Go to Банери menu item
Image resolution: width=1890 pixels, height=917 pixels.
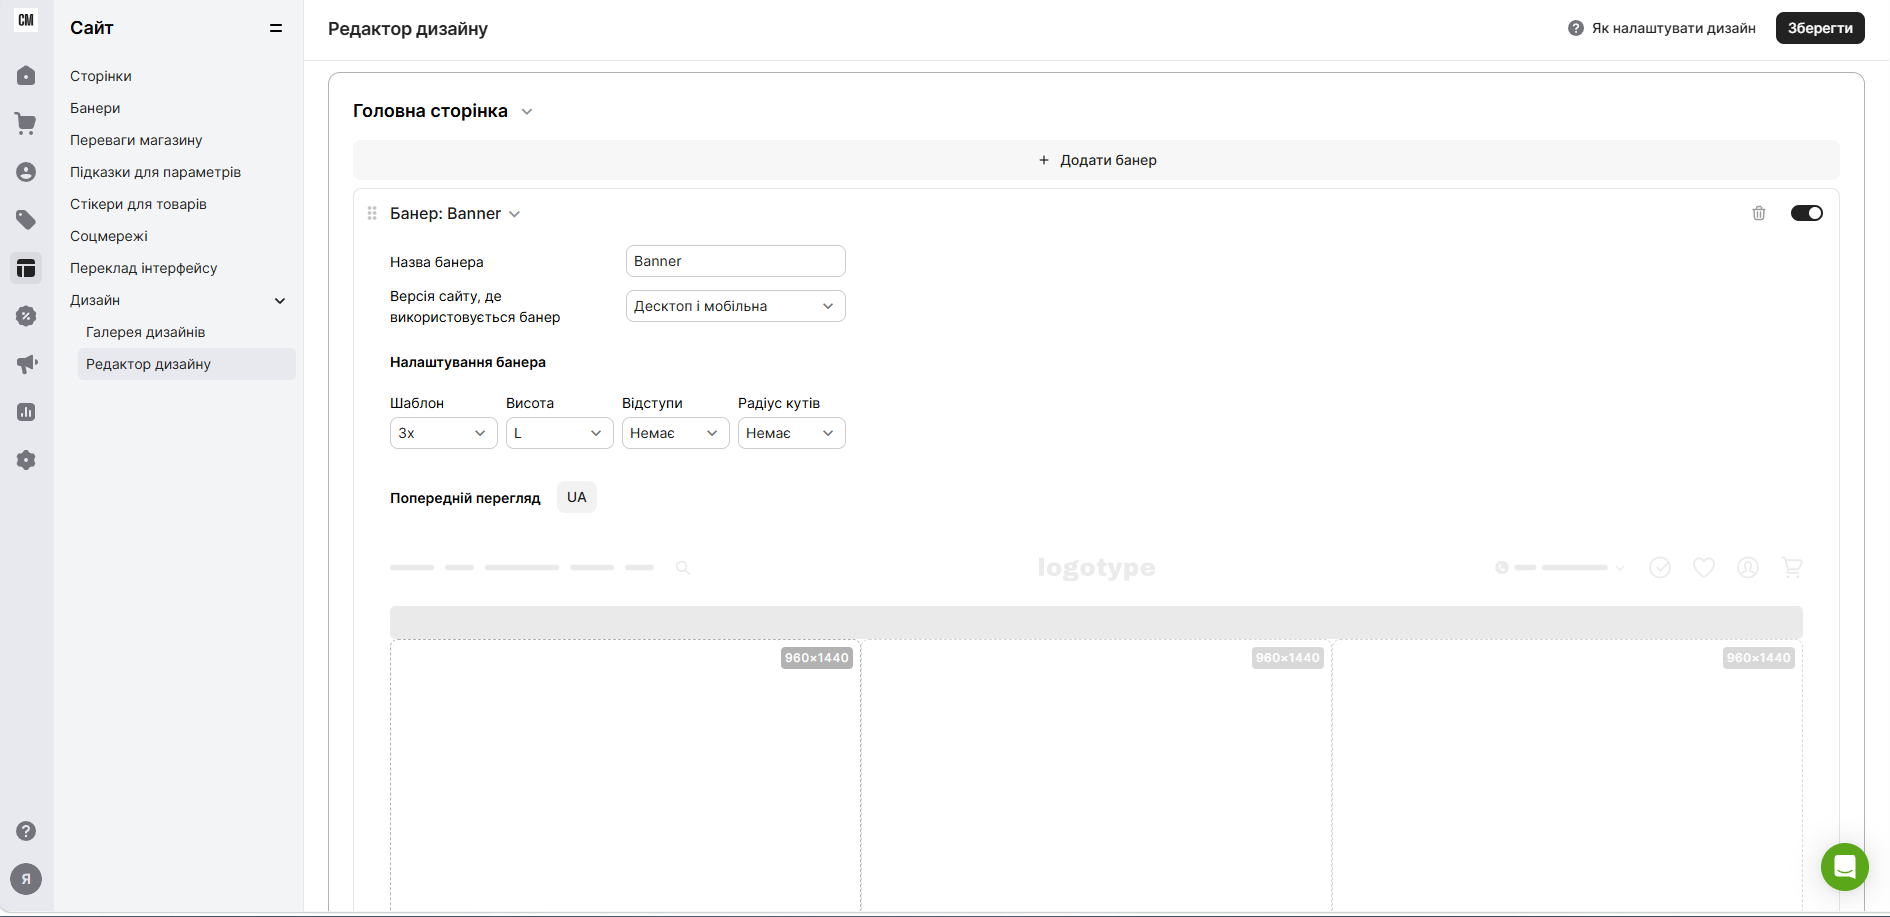tap(95, 108)
